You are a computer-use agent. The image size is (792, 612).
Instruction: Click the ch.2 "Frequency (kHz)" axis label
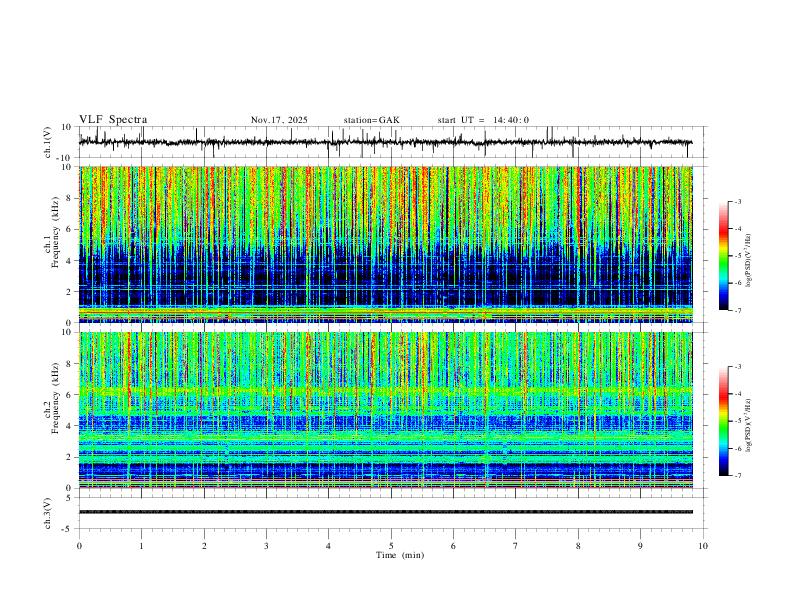coord(55,398)
